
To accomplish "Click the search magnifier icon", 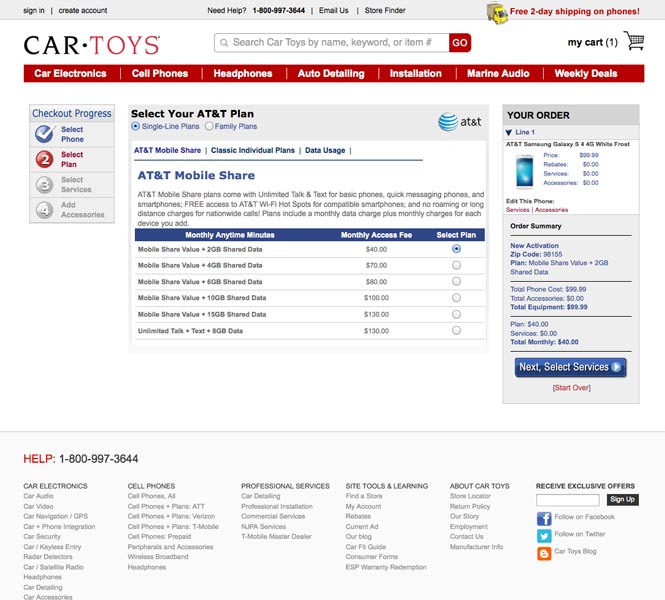I will tap(224, 43).
